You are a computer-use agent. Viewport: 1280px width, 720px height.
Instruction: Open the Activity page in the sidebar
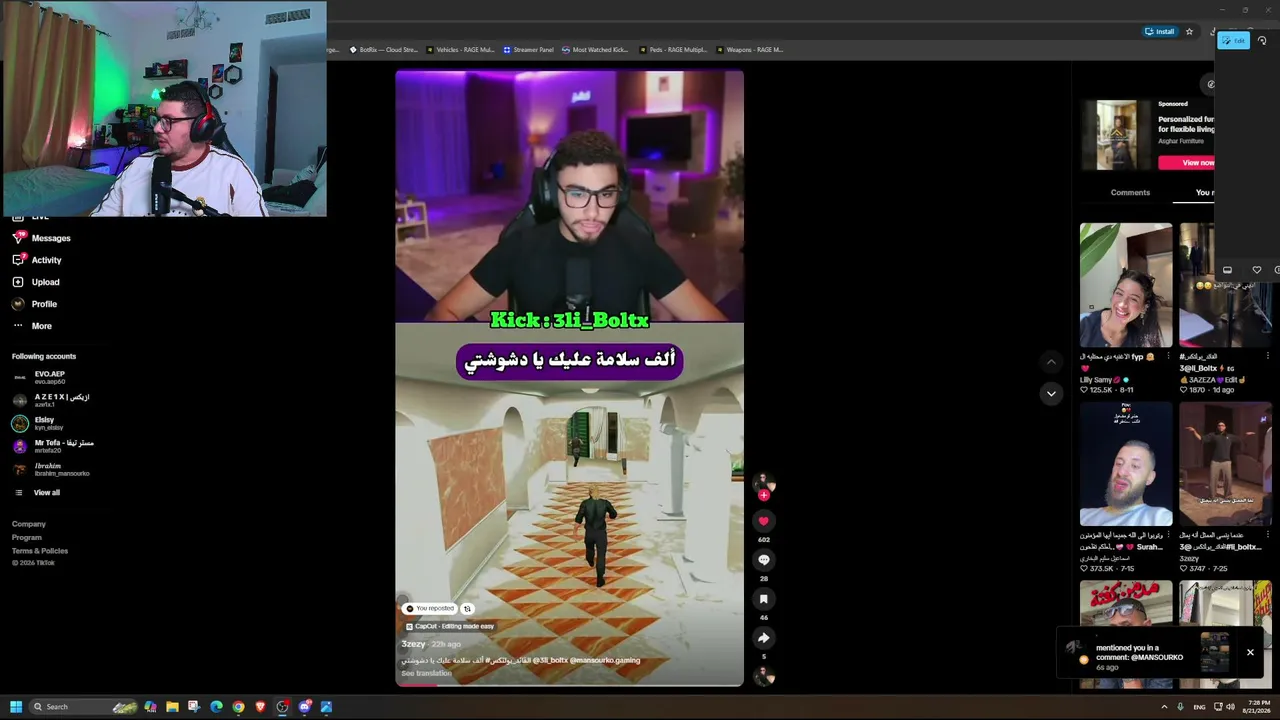pyautogui.click(x=37, y=260)
